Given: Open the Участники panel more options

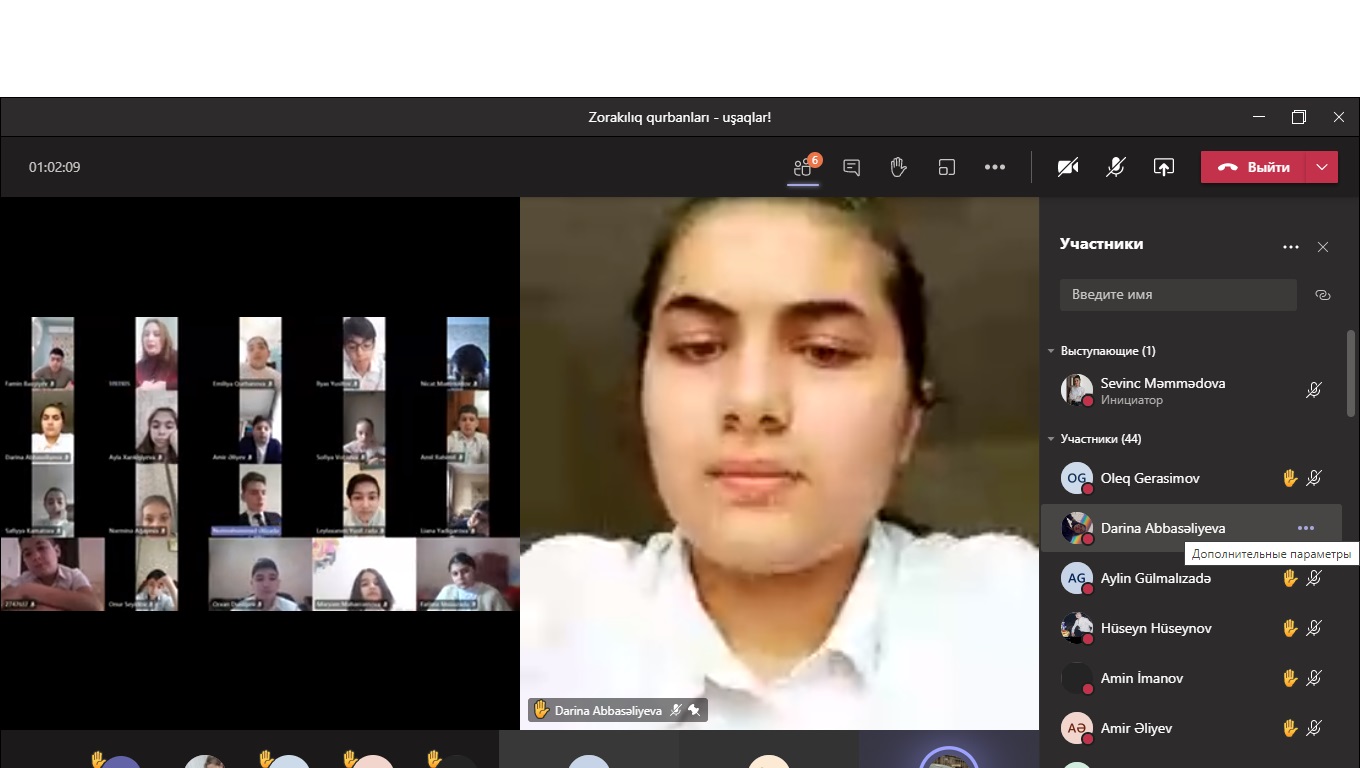Looking at the screenshot, I should click(1291, 247).
